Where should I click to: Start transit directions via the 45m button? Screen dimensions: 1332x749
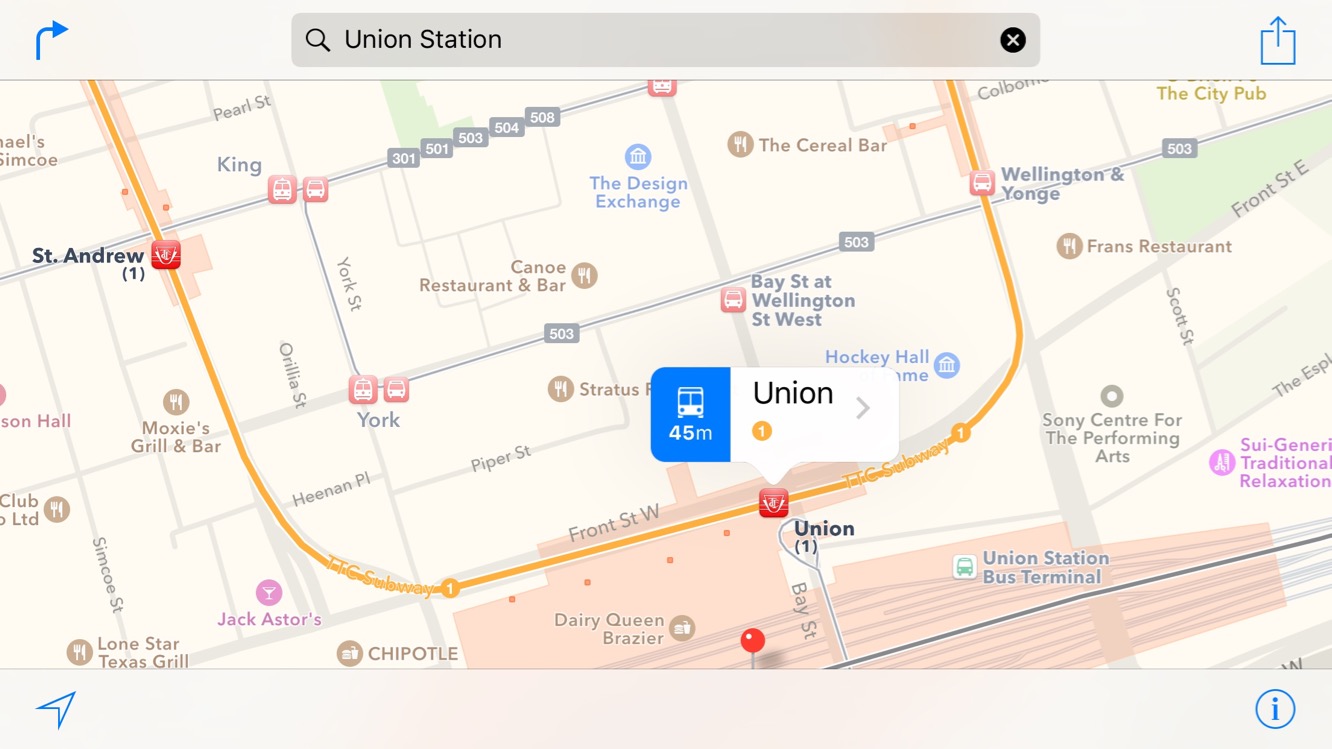pyautogui.click(x=690, y=414)
